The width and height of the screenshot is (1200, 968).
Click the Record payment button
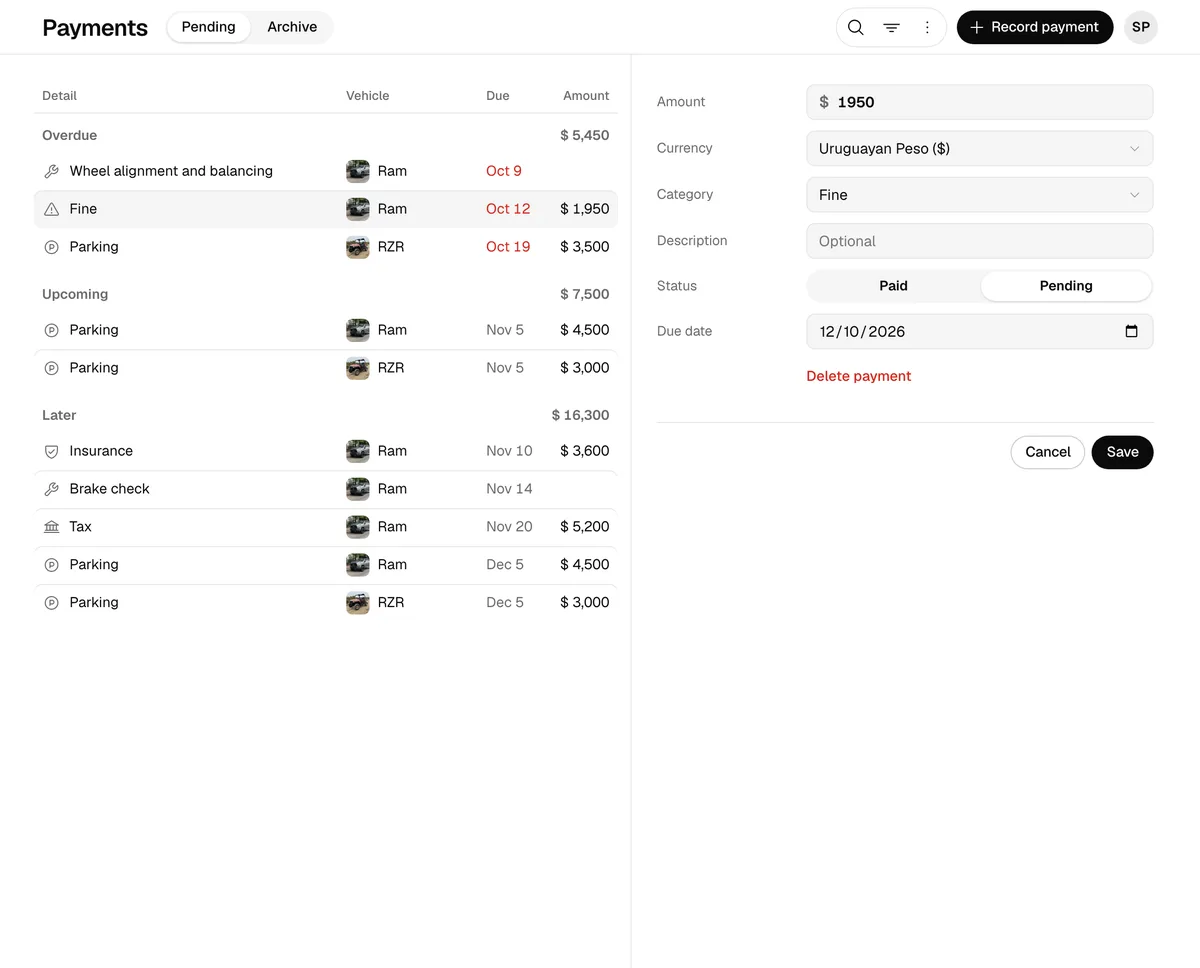1035,27
